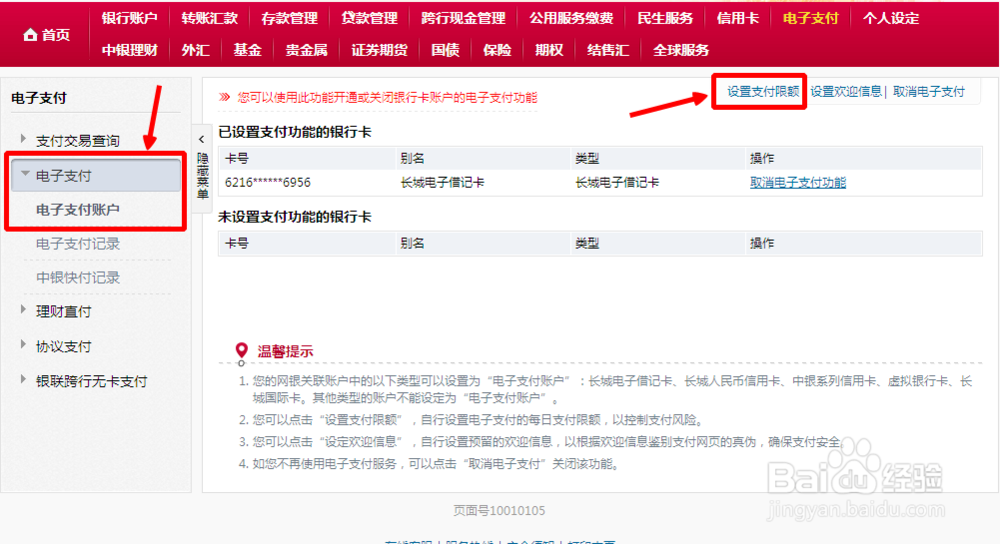
Task: Click card number 6216******6956
Action: tap(267, 182)
